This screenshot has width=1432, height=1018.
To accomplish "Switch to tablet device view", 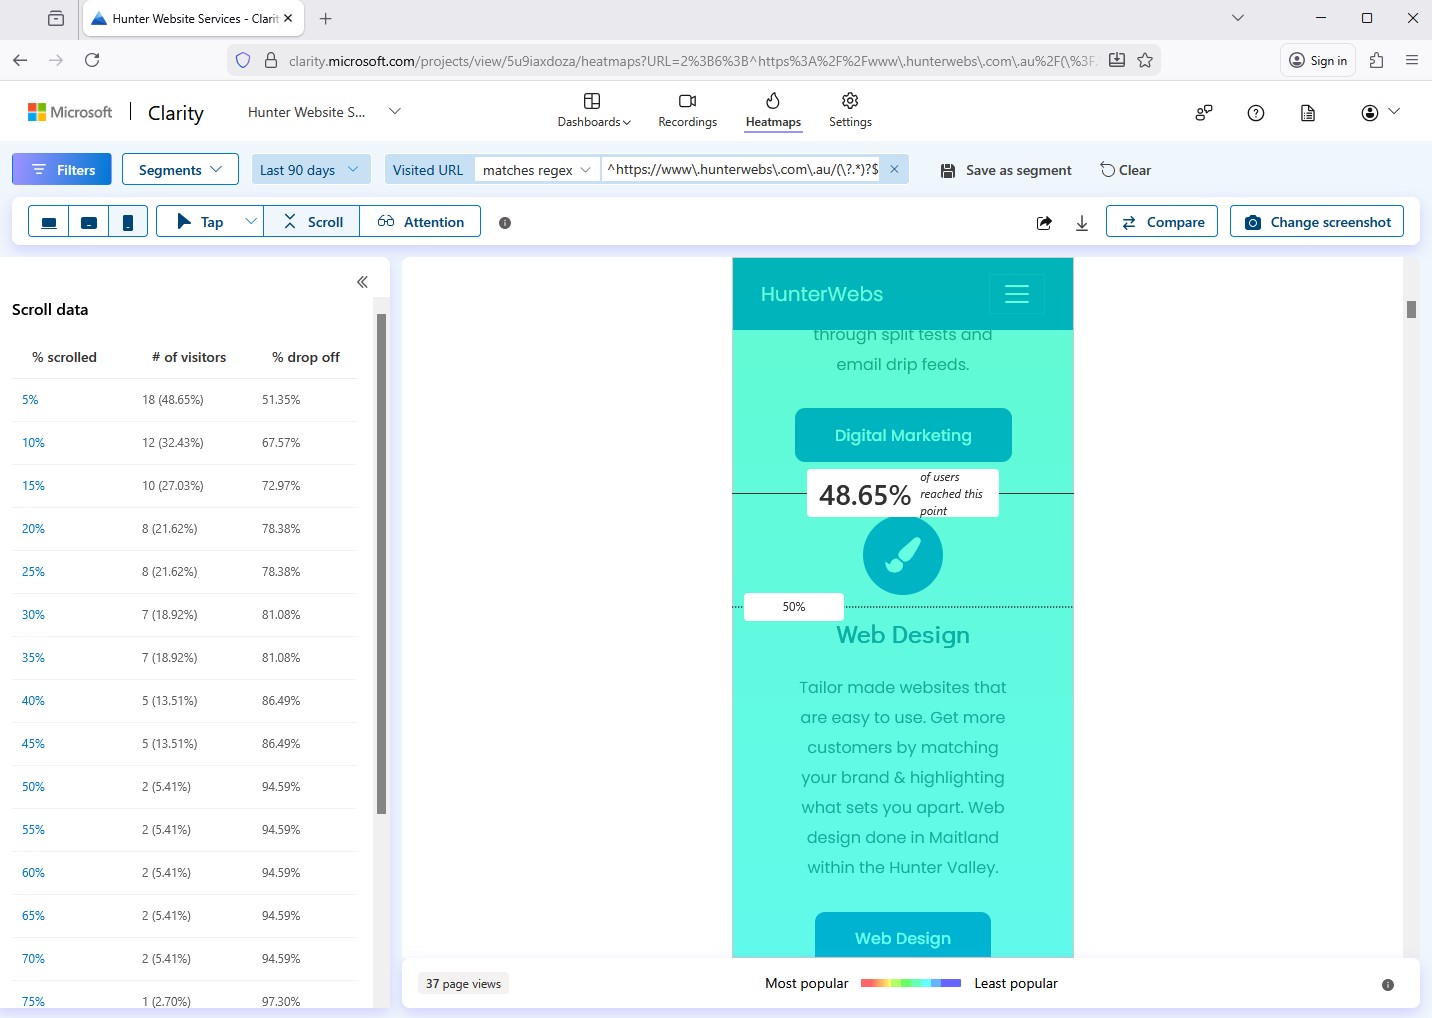I will pos(88,222).
